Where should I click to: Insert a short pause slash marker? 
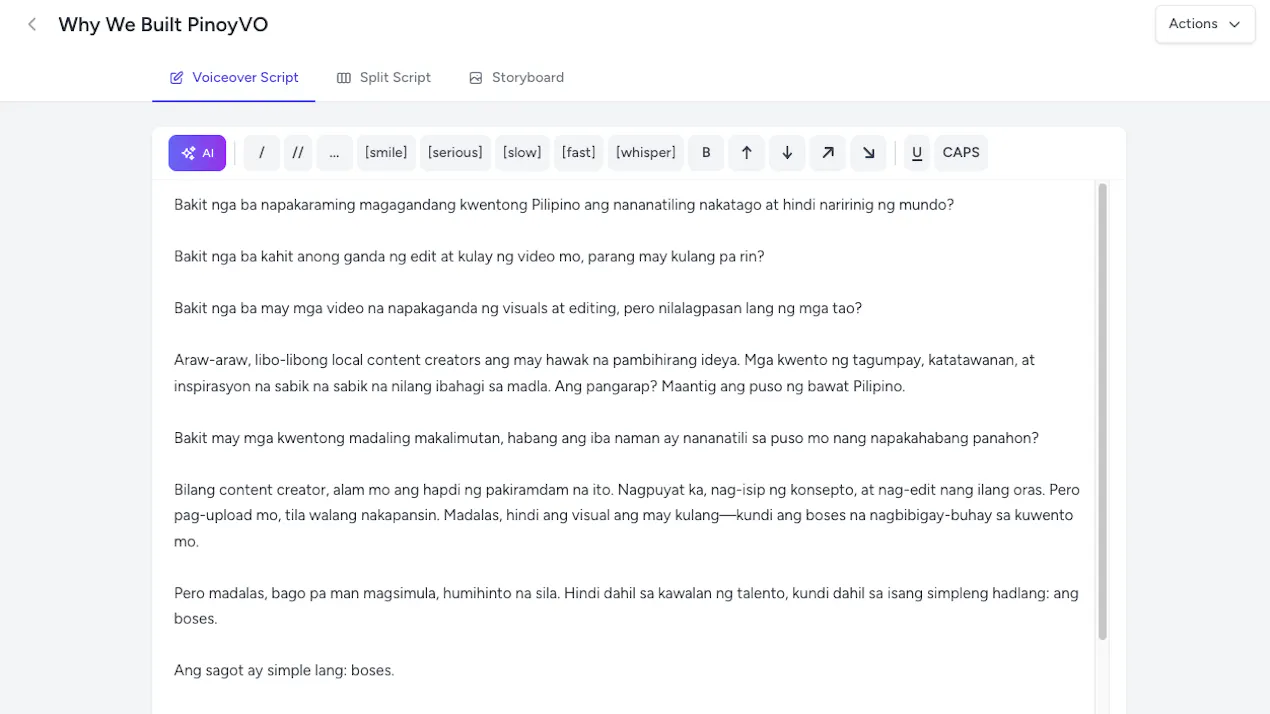pyautogui.click(x=262, y=153)
